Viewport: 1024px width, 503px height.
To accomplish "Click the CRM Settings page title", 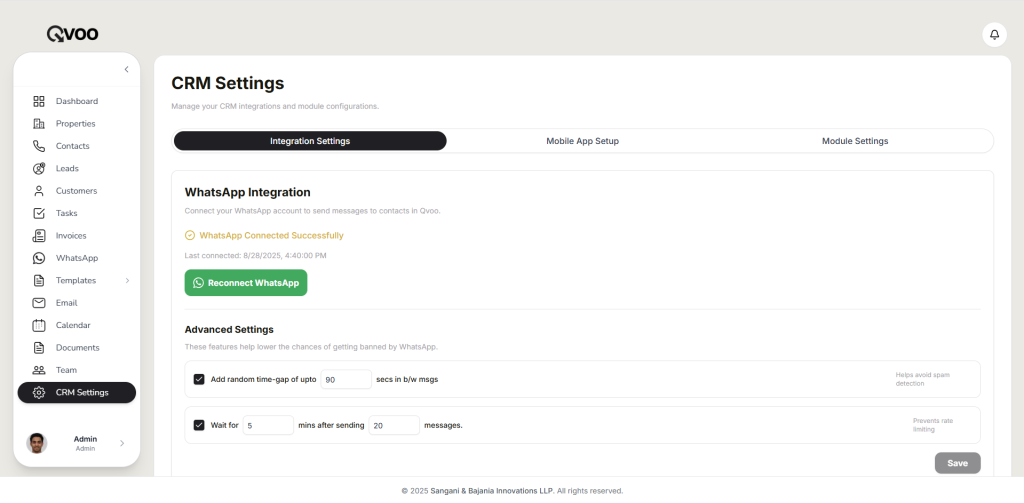I will (228, 84).
